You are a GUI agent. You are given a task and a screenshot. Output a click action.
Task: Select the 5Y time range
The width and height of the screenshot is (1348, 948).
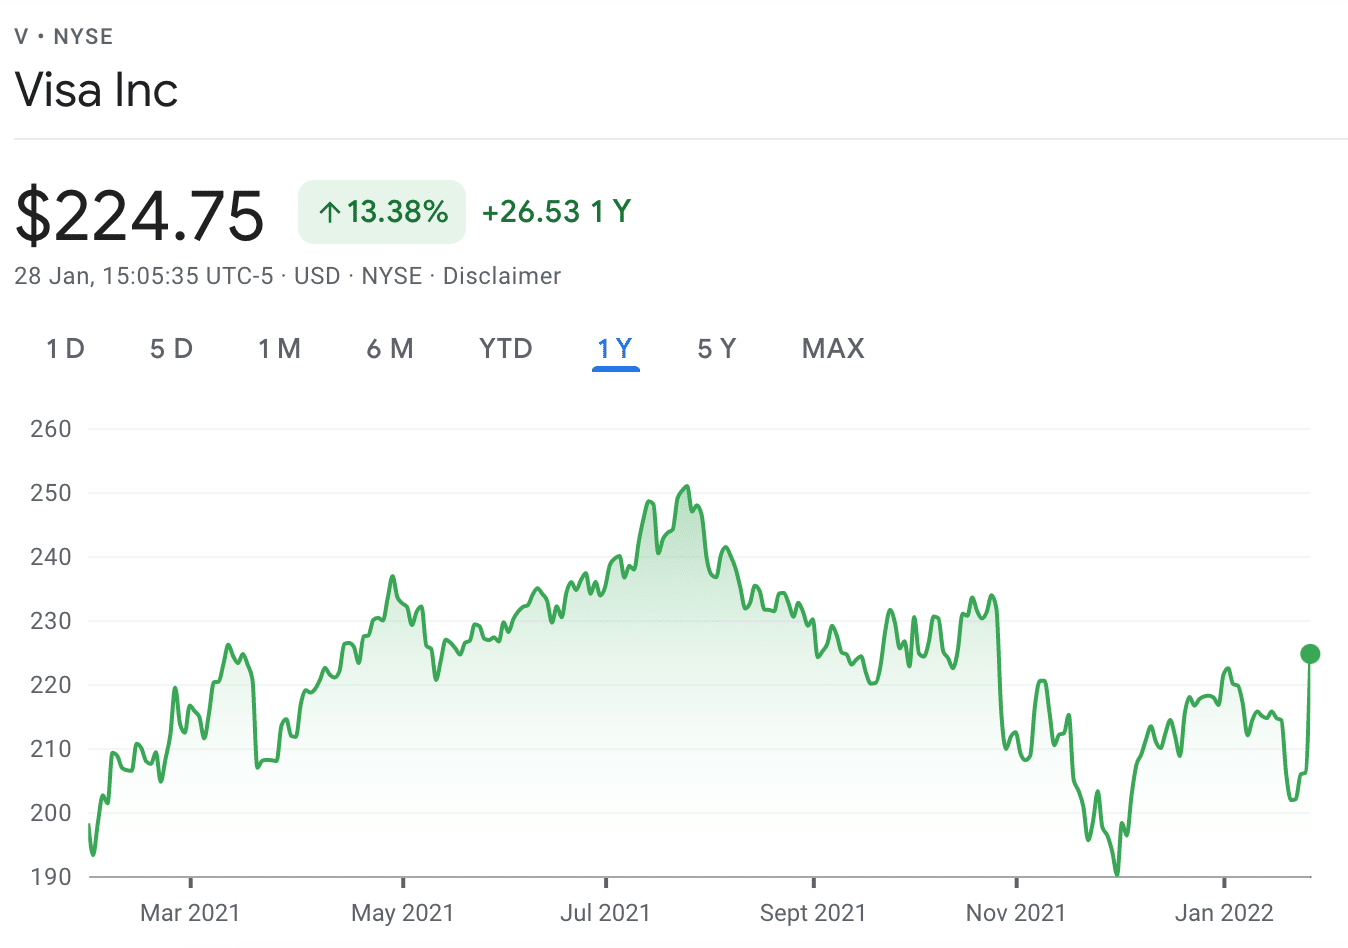(717, 349)
